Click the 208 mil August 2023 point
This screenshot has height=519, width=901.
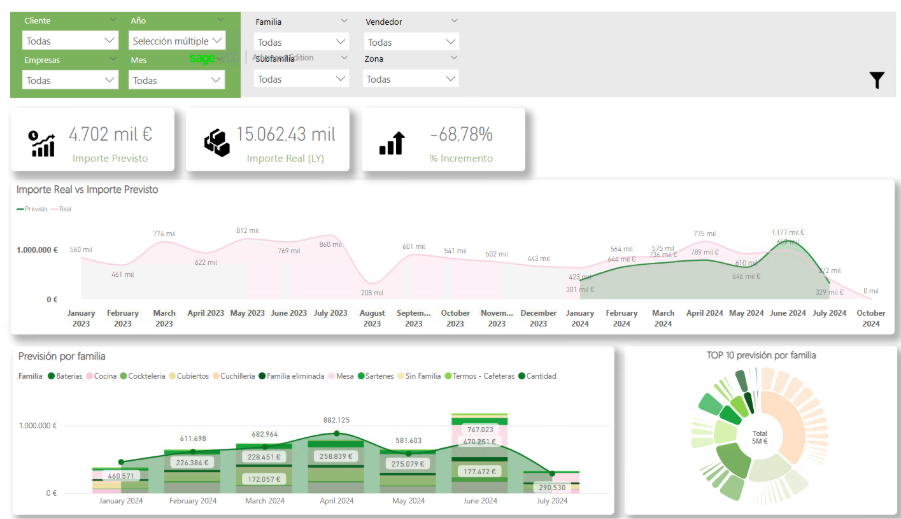click(372, 283)
